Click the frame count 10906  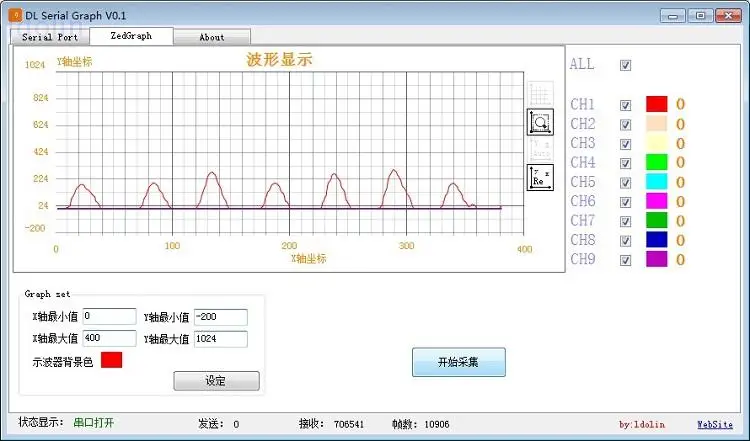click(x=437, y=424)
